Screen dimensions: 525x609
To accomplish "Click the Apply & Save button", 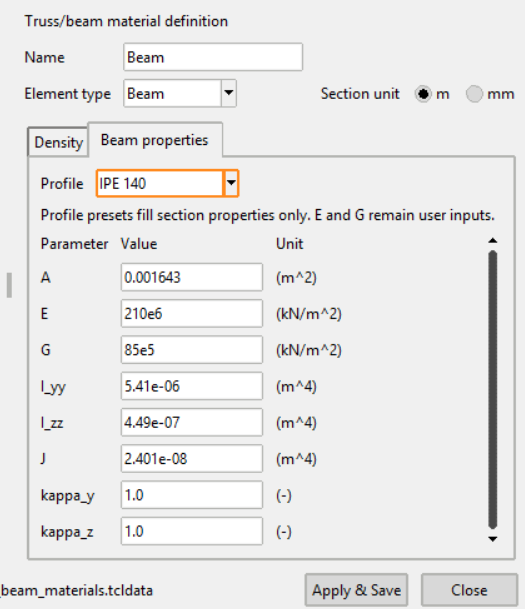I will point(356,590).
